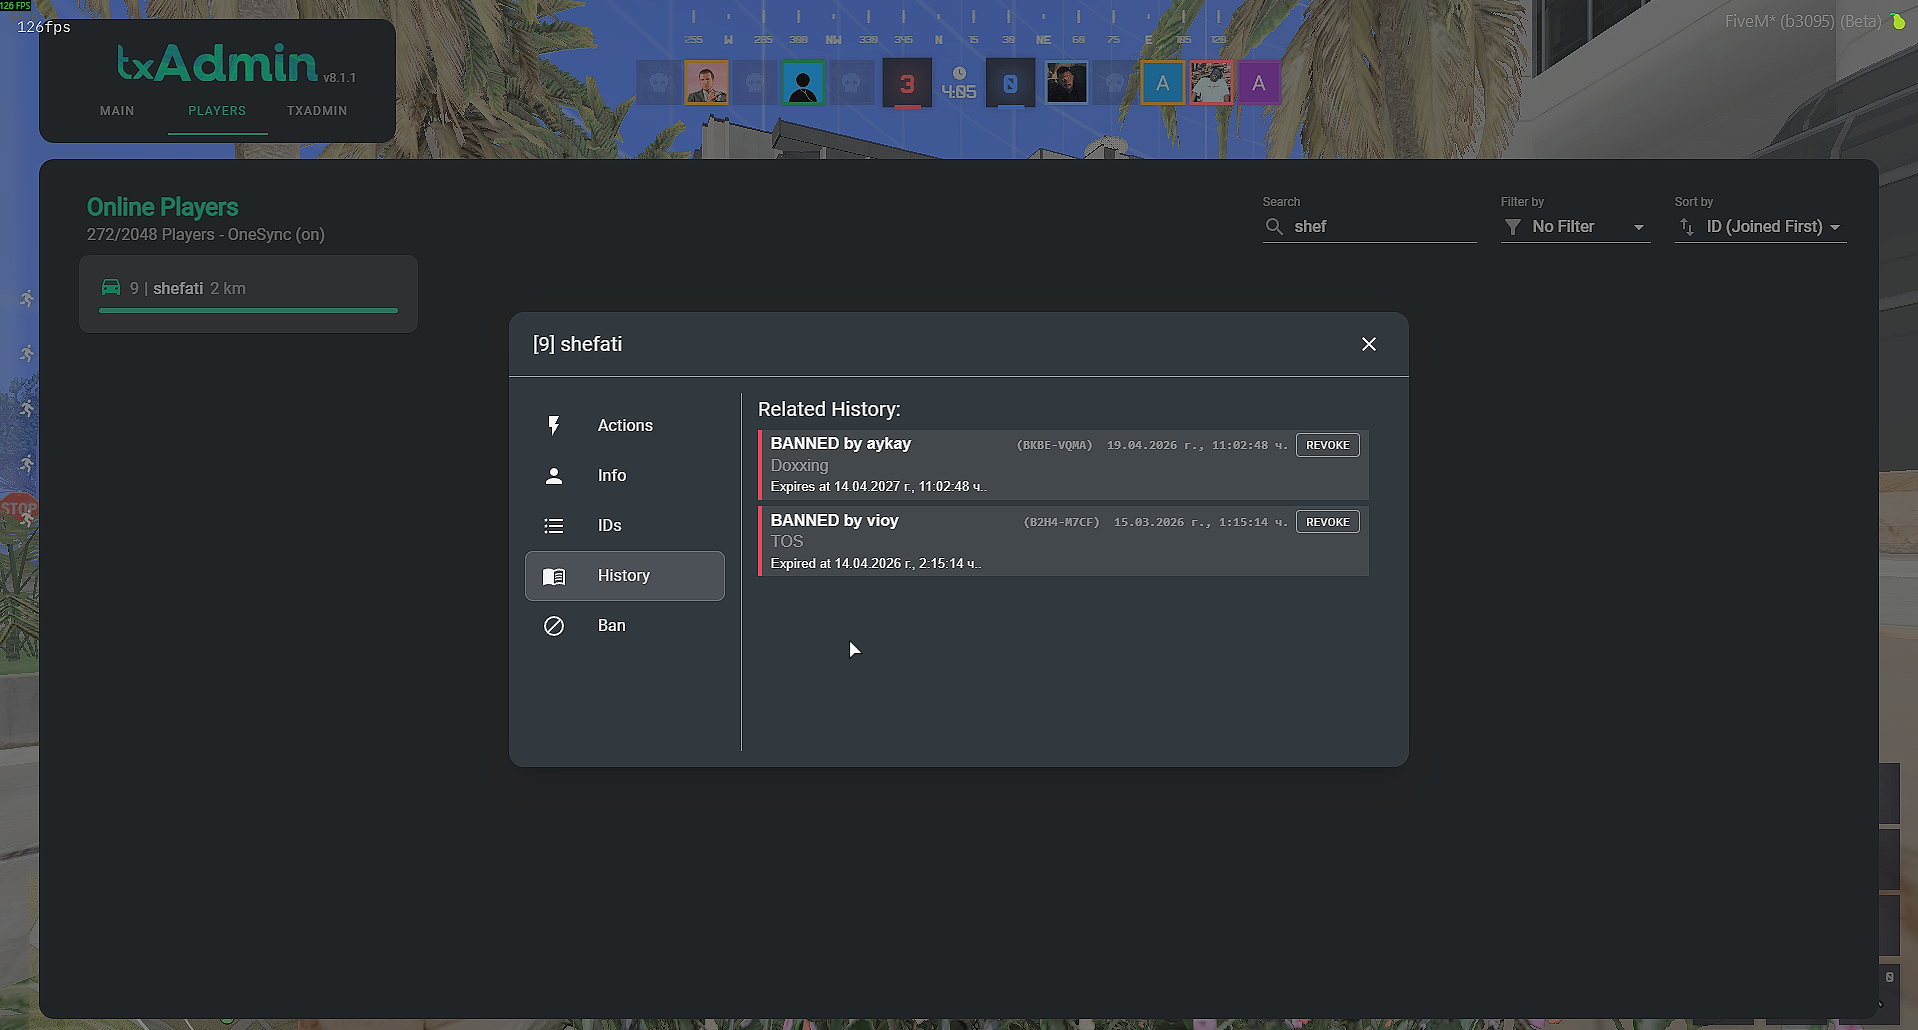Select the green-bordered silhouette avatar
This screenshot has height=1030, width=1918.
tap(803, 83)
